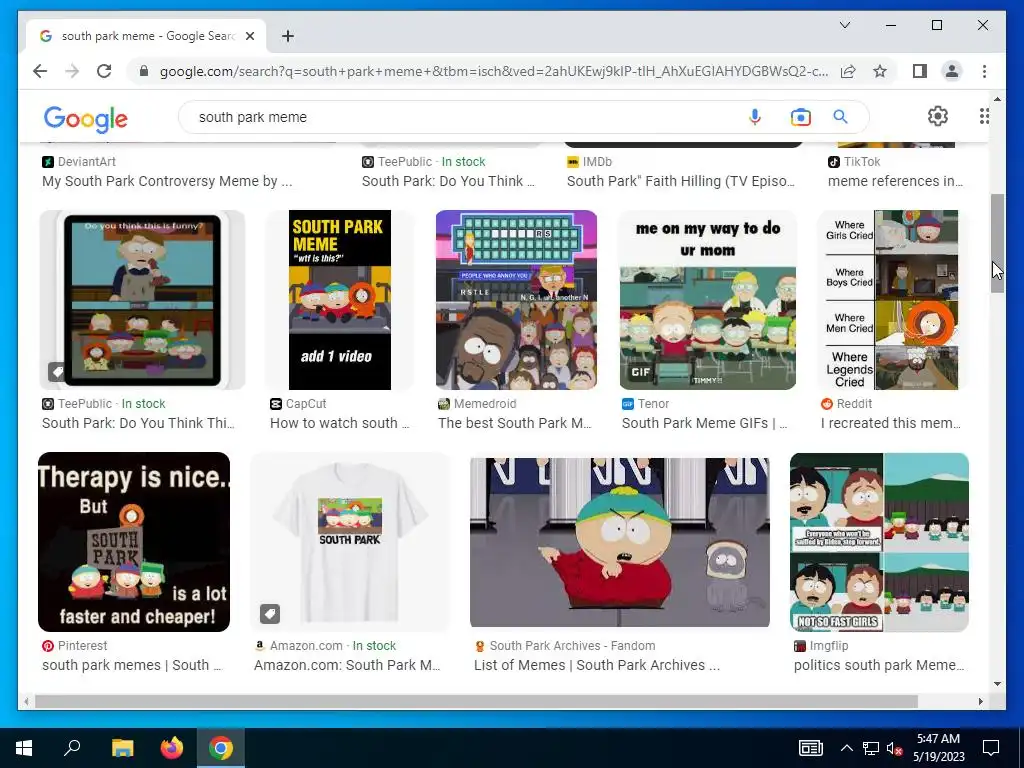Click page scroll down arrow
The image size is (1024, 768).
click(997, 684)
